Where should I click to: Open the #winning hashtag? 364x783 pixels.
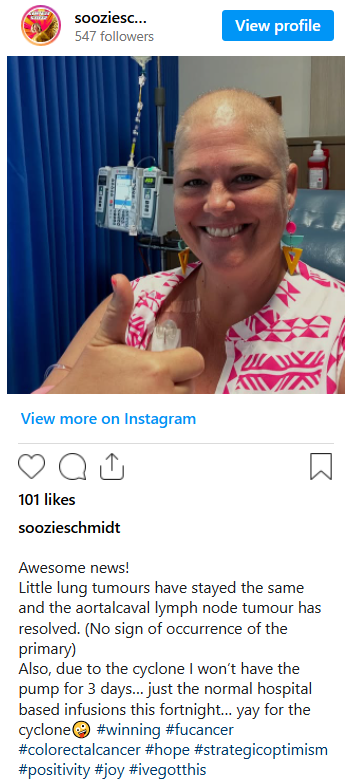[x=128, y=730]
